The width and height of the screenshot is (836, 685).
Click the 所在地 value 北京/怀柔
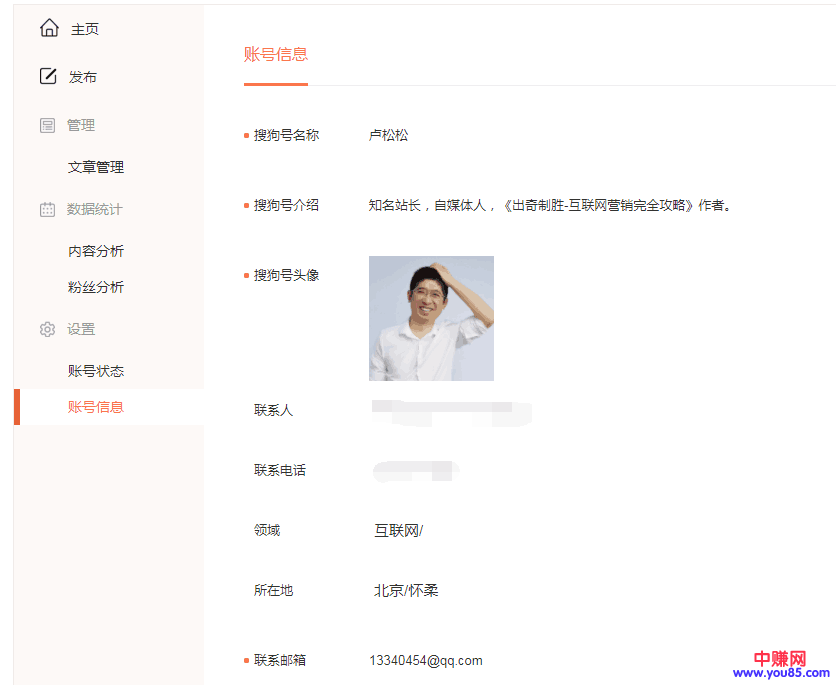tap(406, 590)
